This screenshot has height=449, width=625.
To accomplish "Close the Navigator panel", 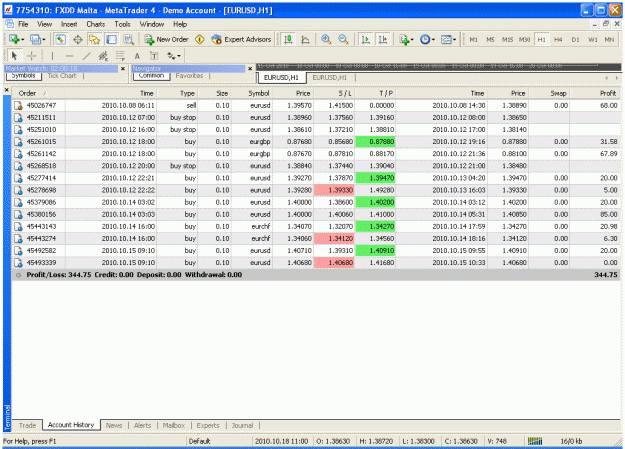I will [x=250, y=69].
